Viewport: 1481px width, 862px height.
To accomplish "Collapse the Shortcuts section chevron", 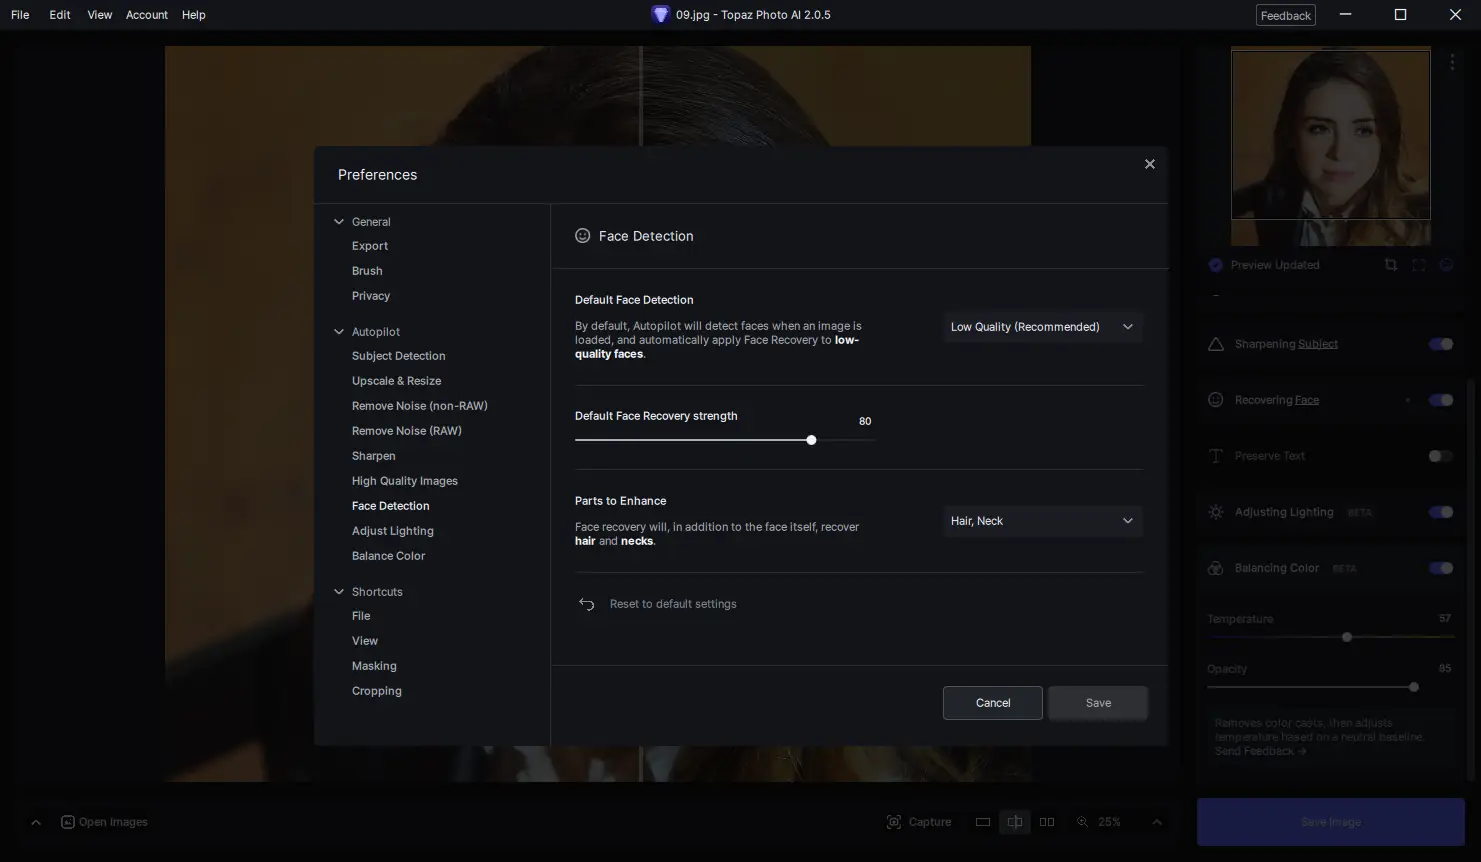I will (339, 592).
